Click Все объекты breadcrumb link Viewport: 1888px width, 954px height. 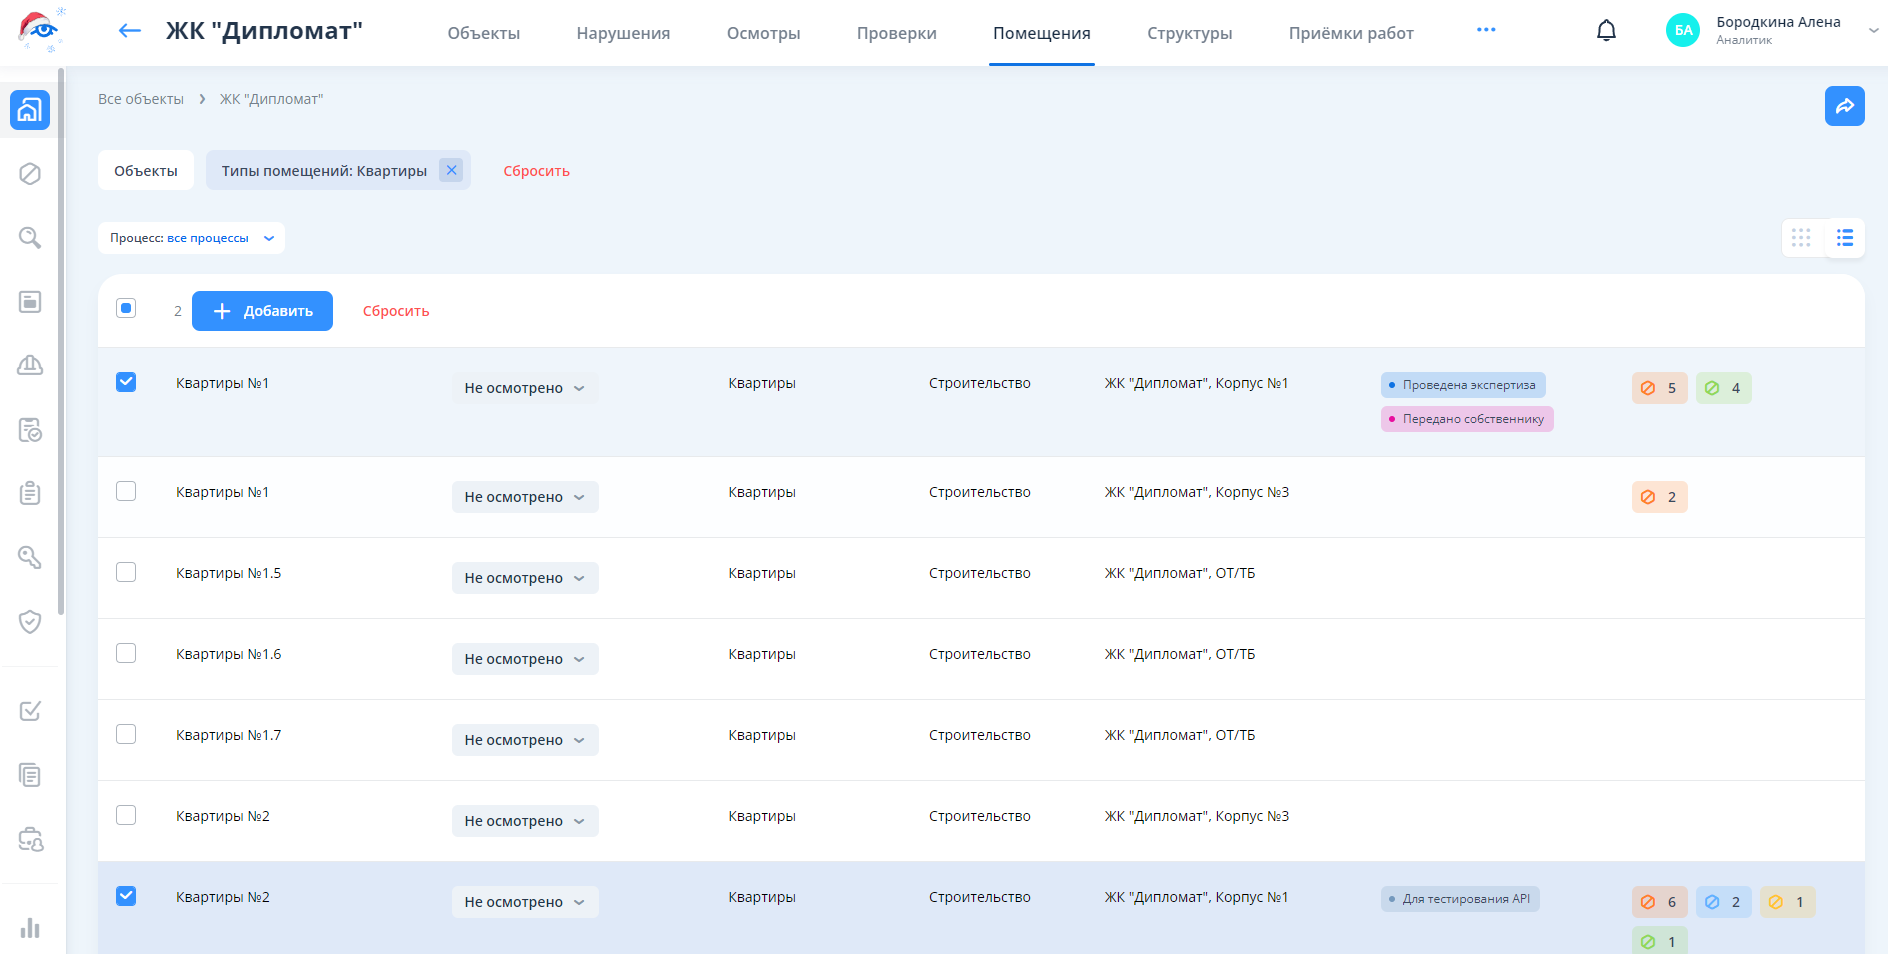[x=141, y=99]
